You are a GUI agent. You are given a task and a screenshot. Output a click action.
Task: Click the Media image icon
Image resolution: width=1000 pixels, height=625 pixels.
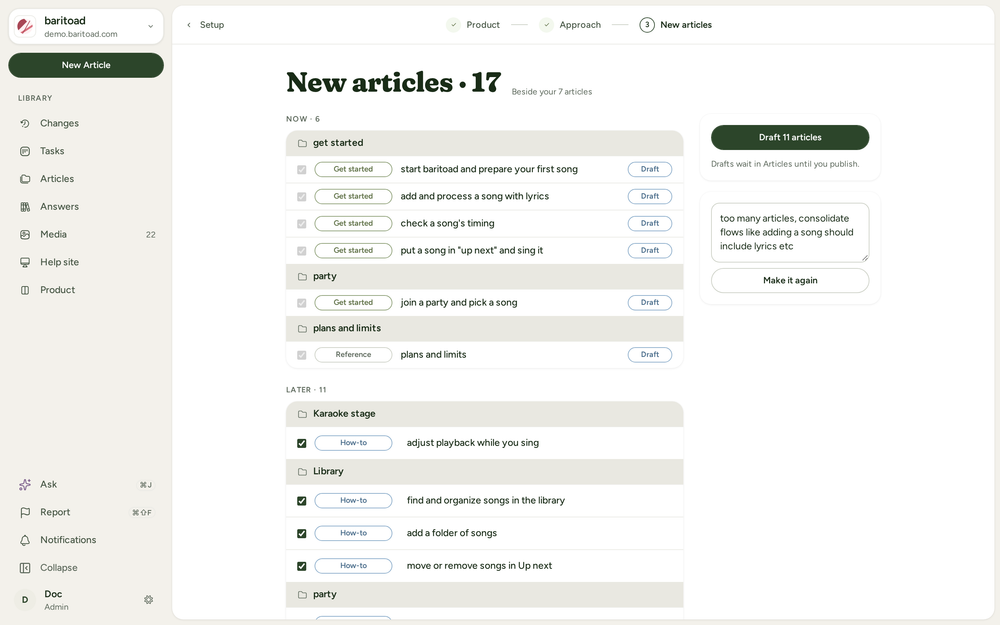[25, 235]
